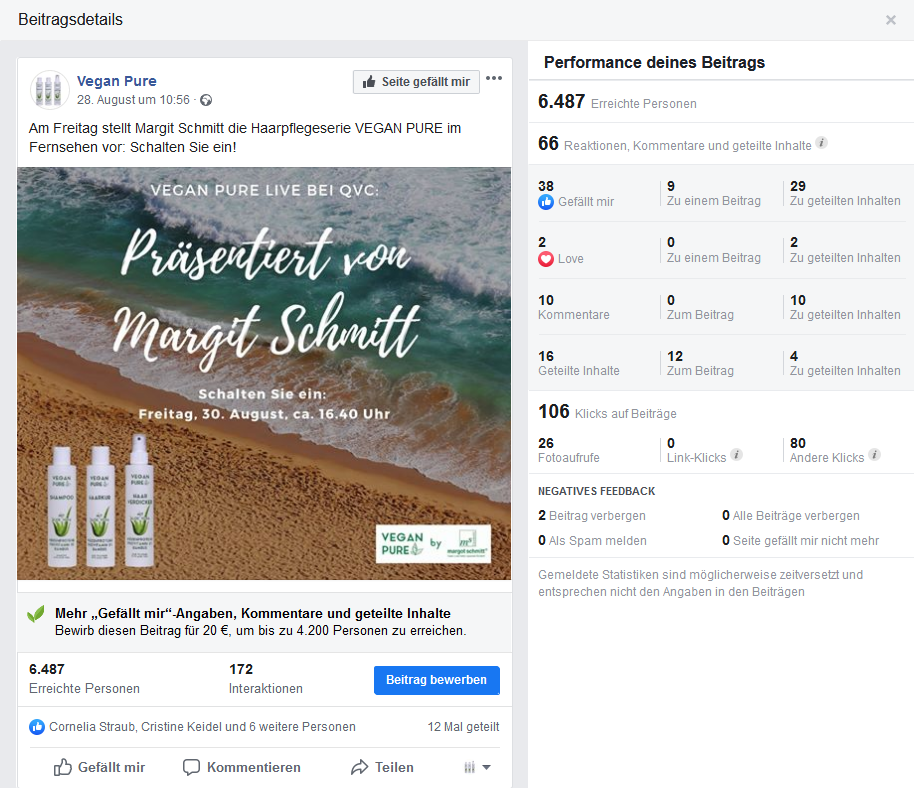Click the '2 Beitrag verbergen' entry
This screenshot has width=914, height=788.
pos(592,516)
